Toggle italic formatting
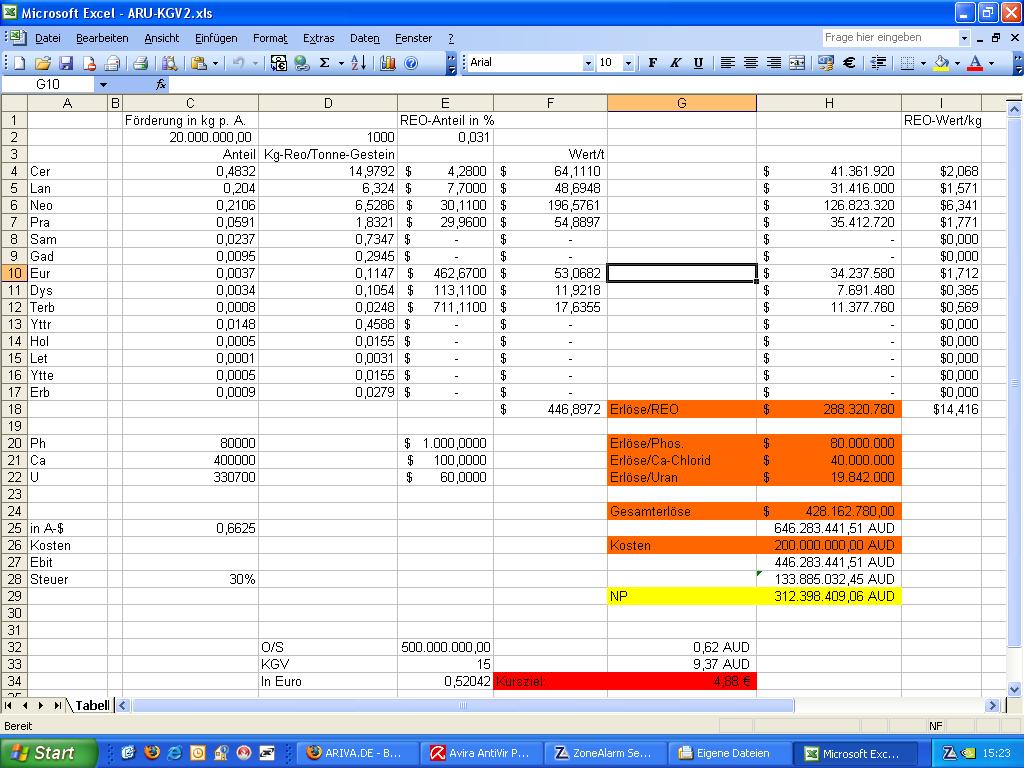Viewport: 1024px width, 768px height. tap(674, 63)
